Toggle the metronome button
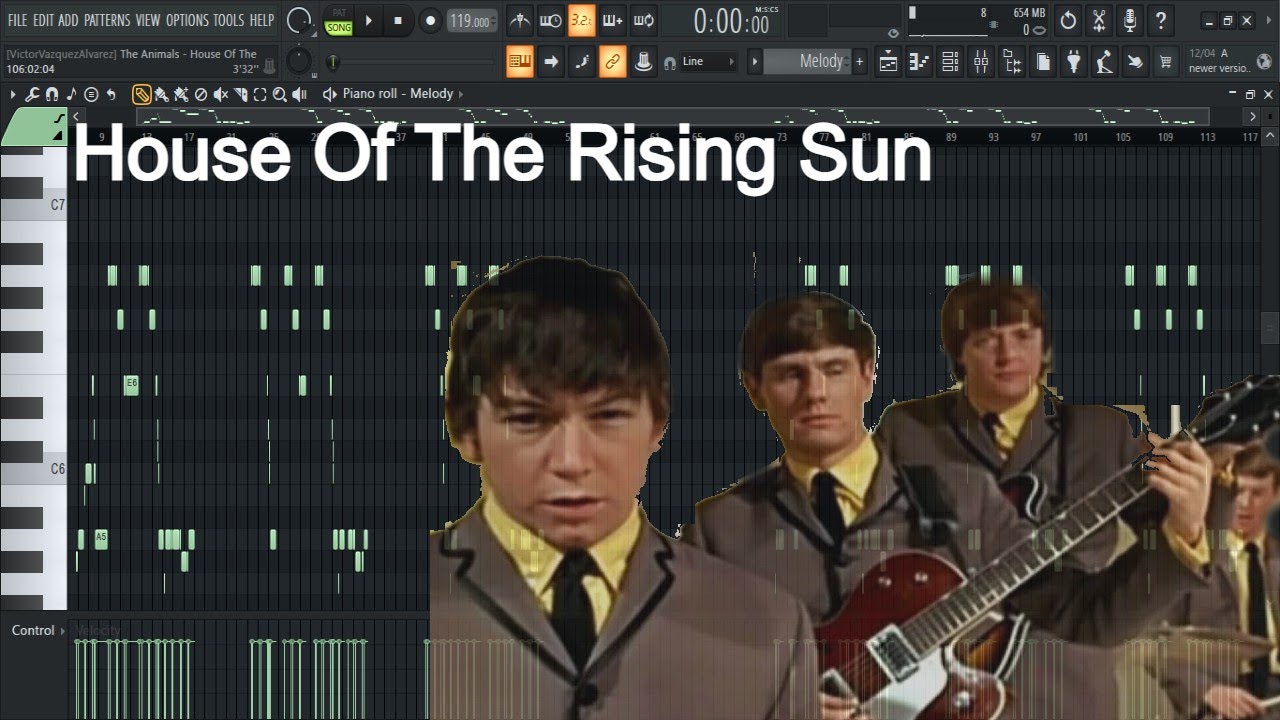Screen dimensions: 1280x720 pyautogui.click(x=520, y=20)
